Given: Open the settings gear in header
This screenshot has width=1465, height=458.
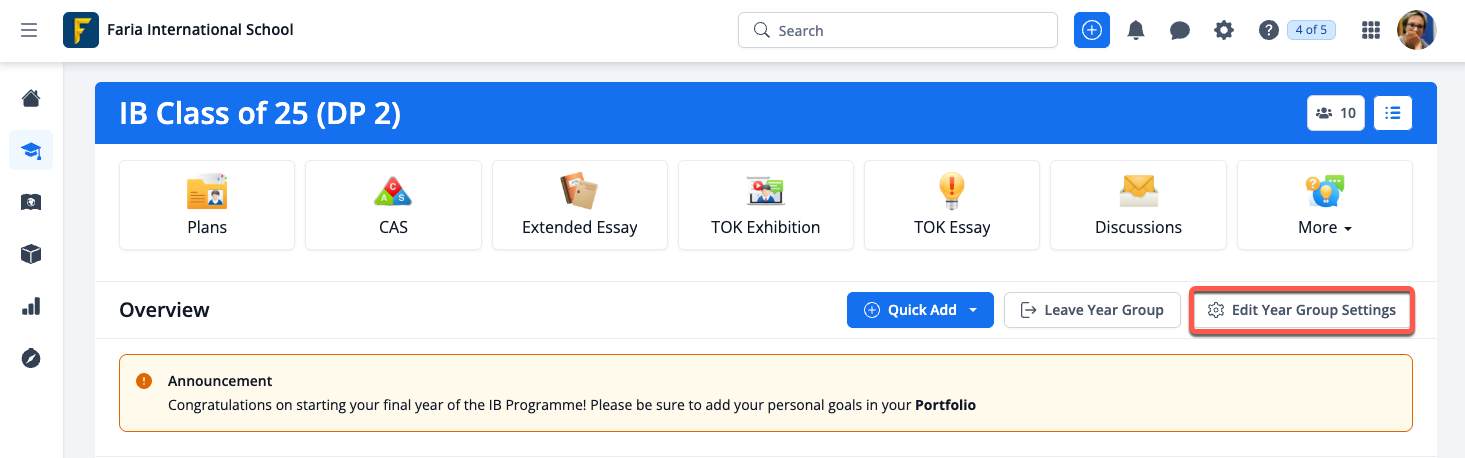Looking at the screenshot, I should click(1224, 30).
